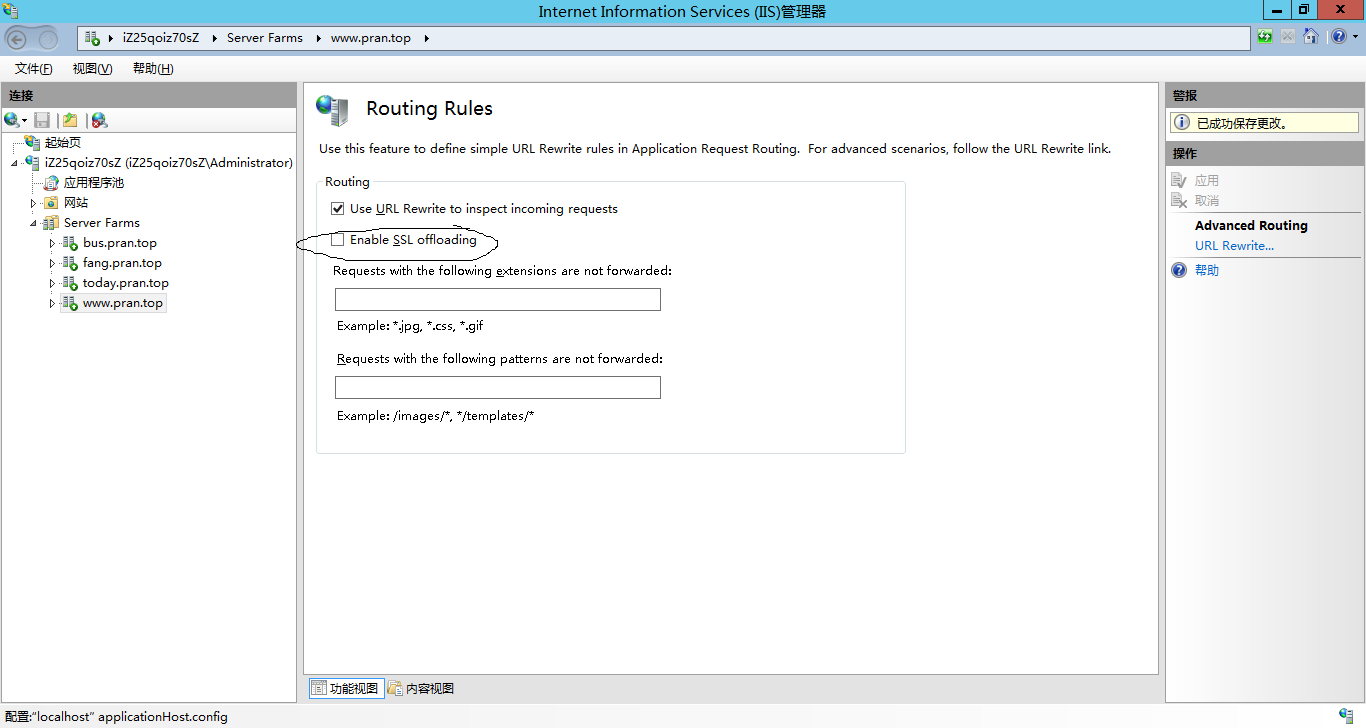The height and width of the screenshot is (728, 1366).
Task: Expand the 网站 sites tree node
Action: pyautogui.click(x=33, y=203)
